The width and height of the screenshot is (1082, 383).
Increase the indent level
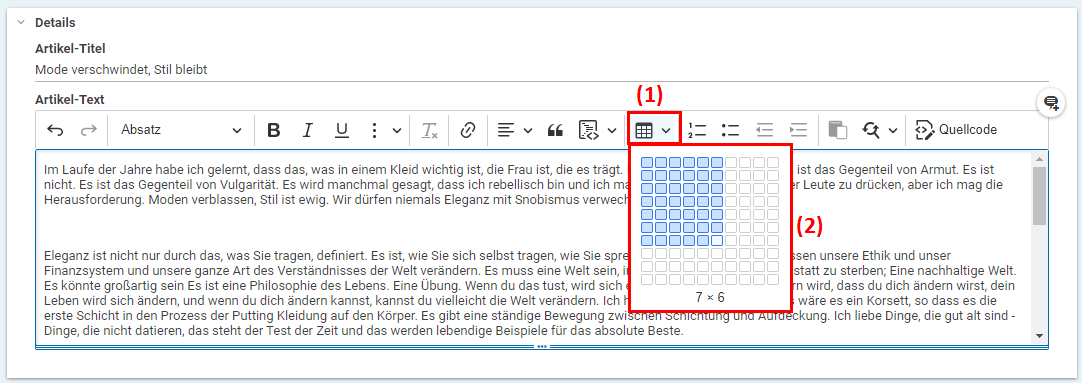pyautogui.click(x=798, y=130)
